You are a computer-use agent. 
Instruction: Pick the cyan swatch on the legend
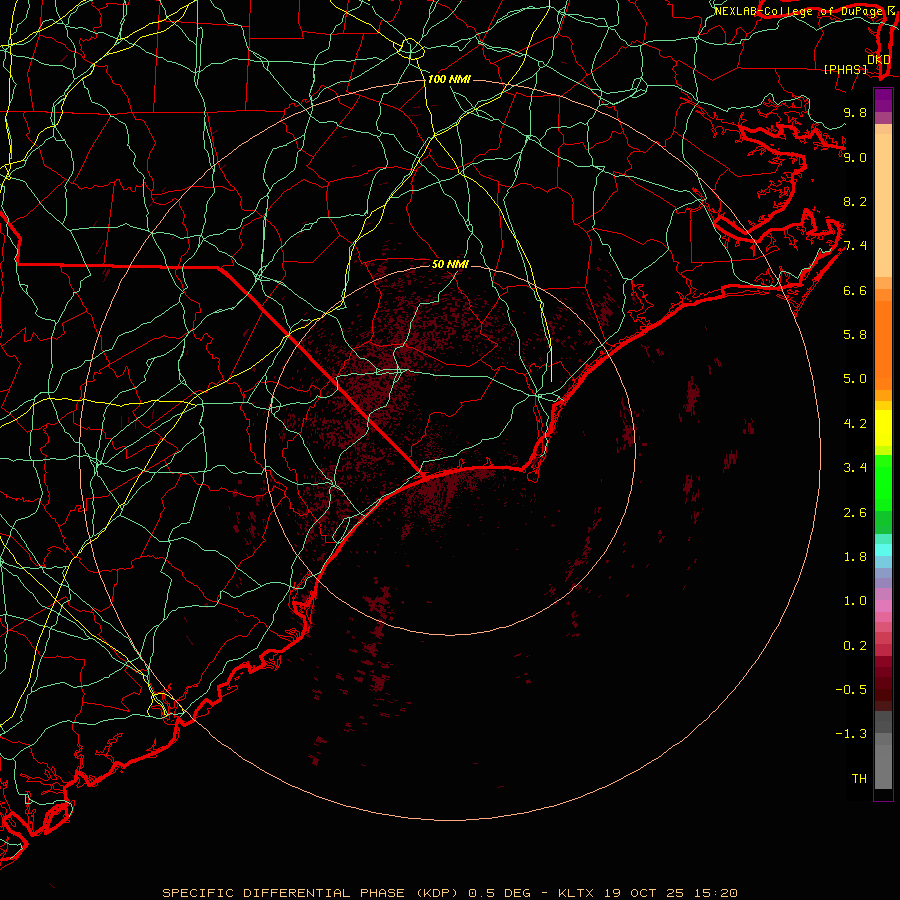(x=883, y=550)
